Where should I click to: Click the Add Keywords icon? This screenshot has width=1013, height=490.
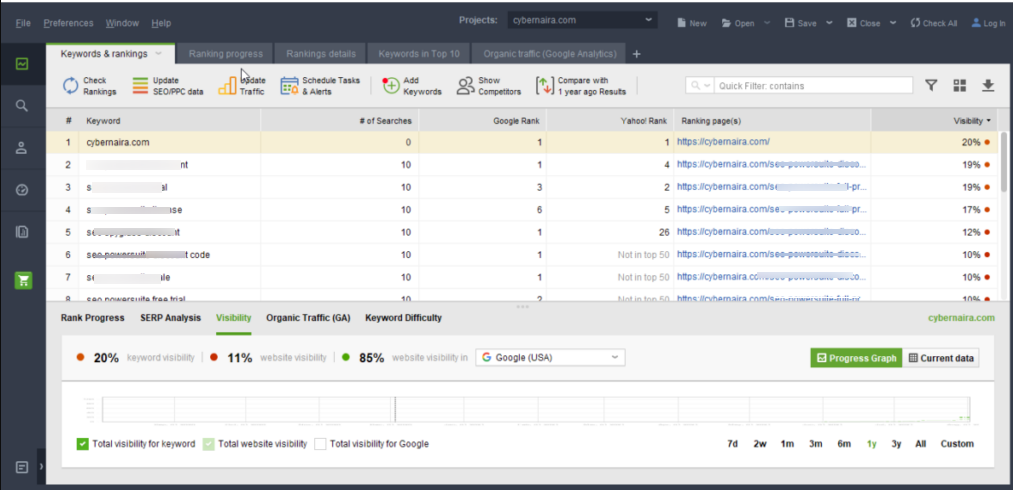391,86
